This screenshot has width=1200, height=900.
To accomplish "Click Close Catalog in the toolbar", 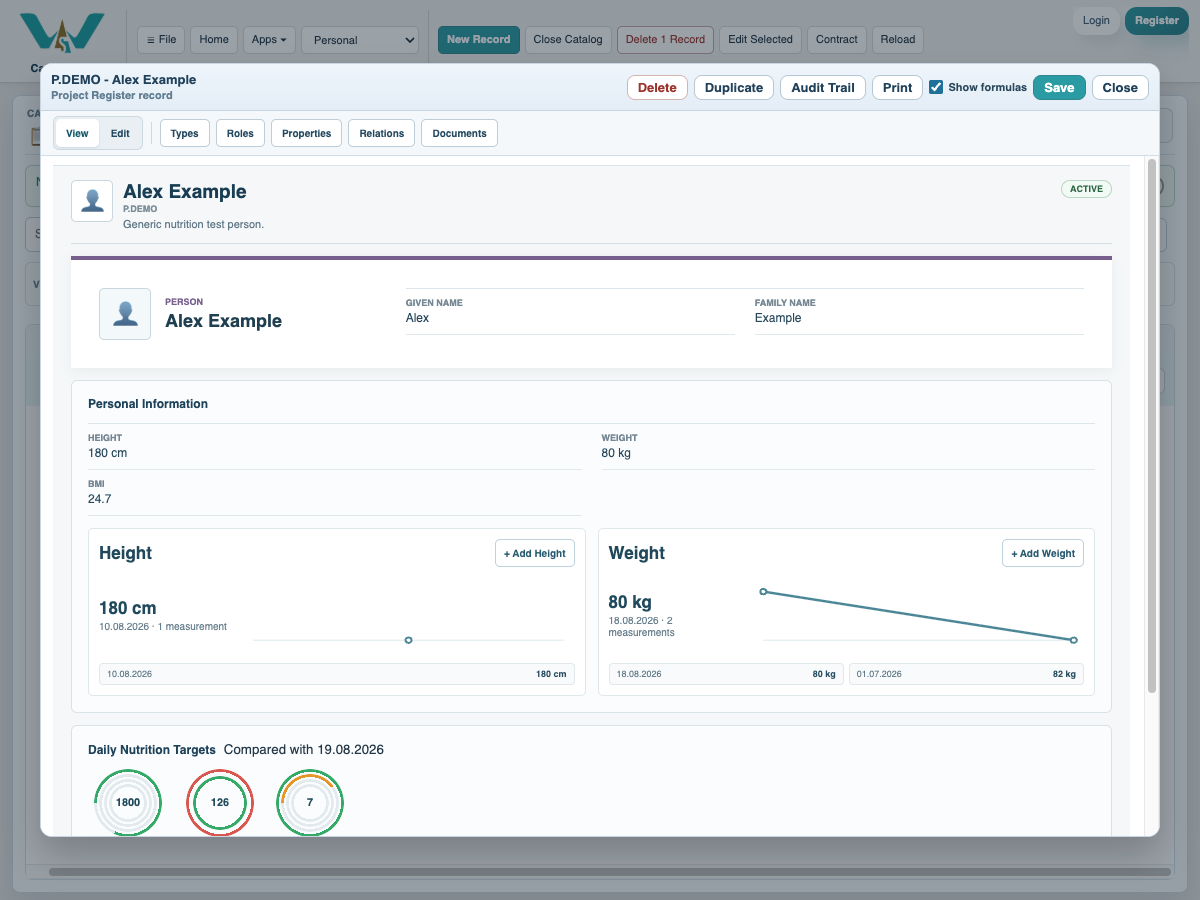I will pos(568,40).
